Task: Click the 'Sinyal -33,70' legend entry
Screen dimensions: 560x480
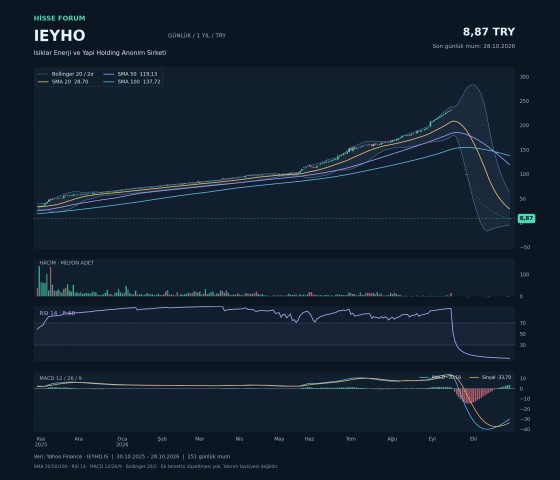Action: [x=490, y=377]
